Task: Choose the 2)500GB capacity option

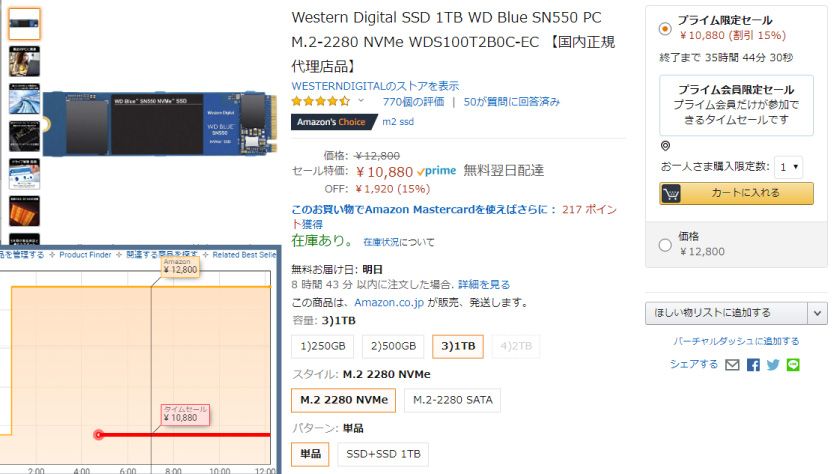Action: click(393, 346)
